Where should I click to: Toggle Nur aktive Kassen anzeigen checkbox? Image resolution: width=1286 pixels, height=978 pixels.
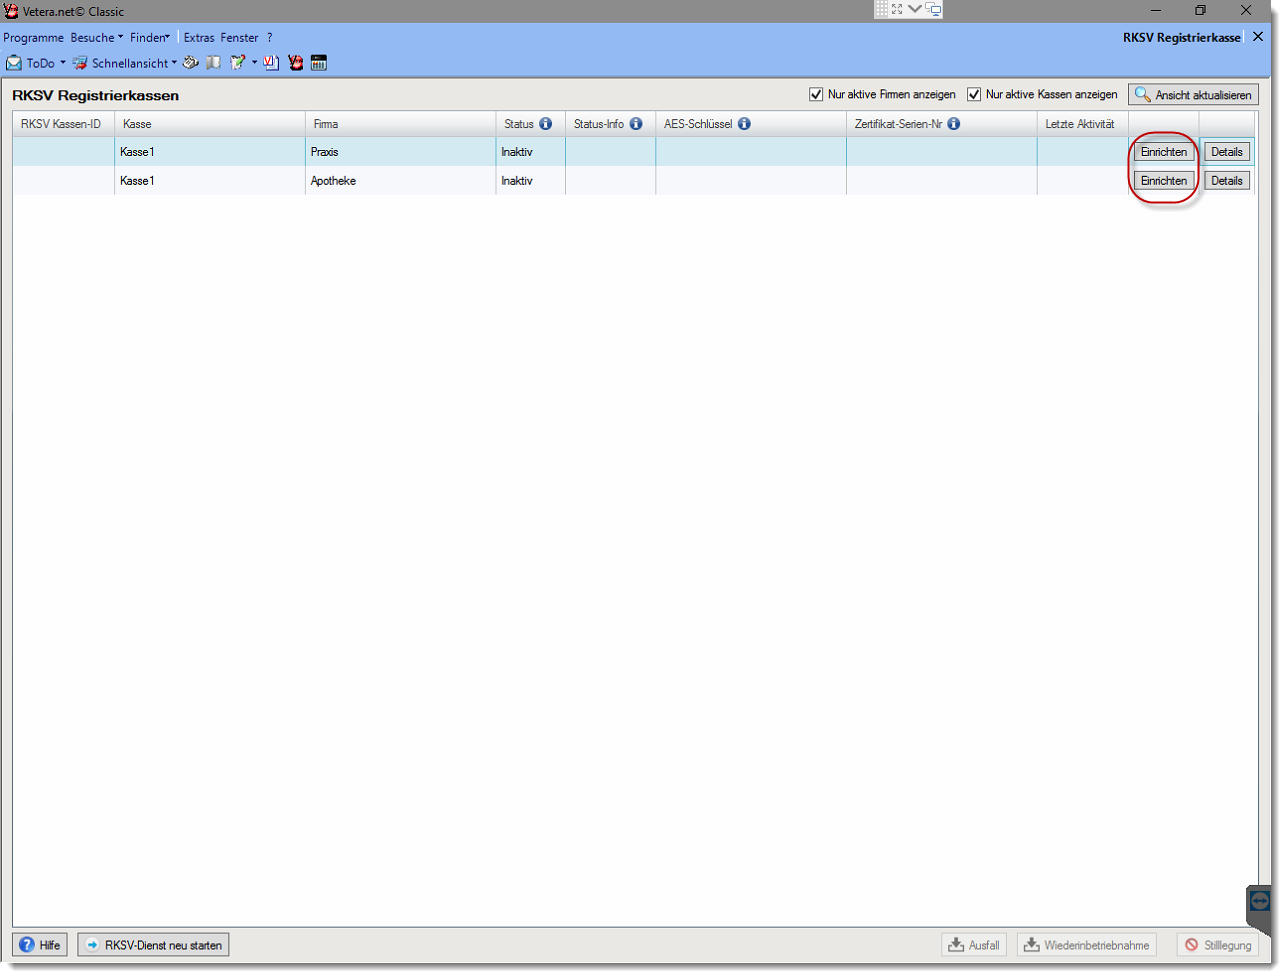tap(974, 95)
